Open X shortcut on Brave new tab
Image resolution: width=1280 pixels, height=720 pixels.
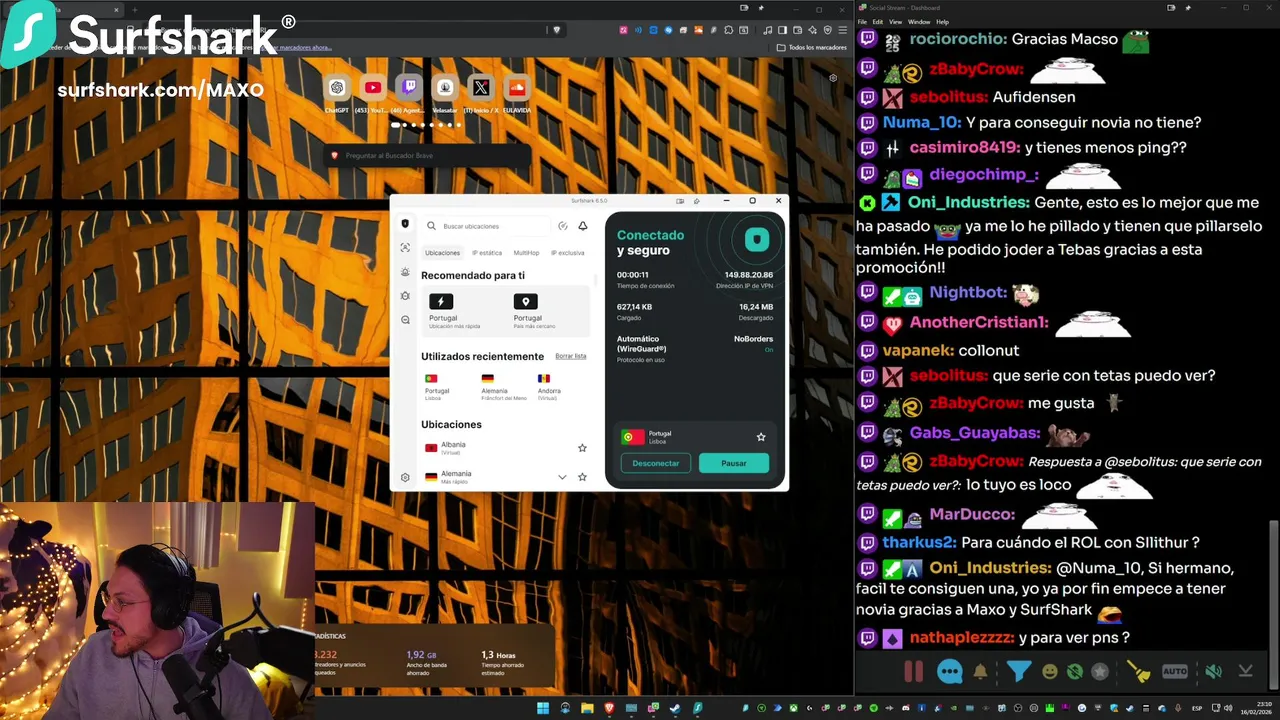(x=481, y=88)
